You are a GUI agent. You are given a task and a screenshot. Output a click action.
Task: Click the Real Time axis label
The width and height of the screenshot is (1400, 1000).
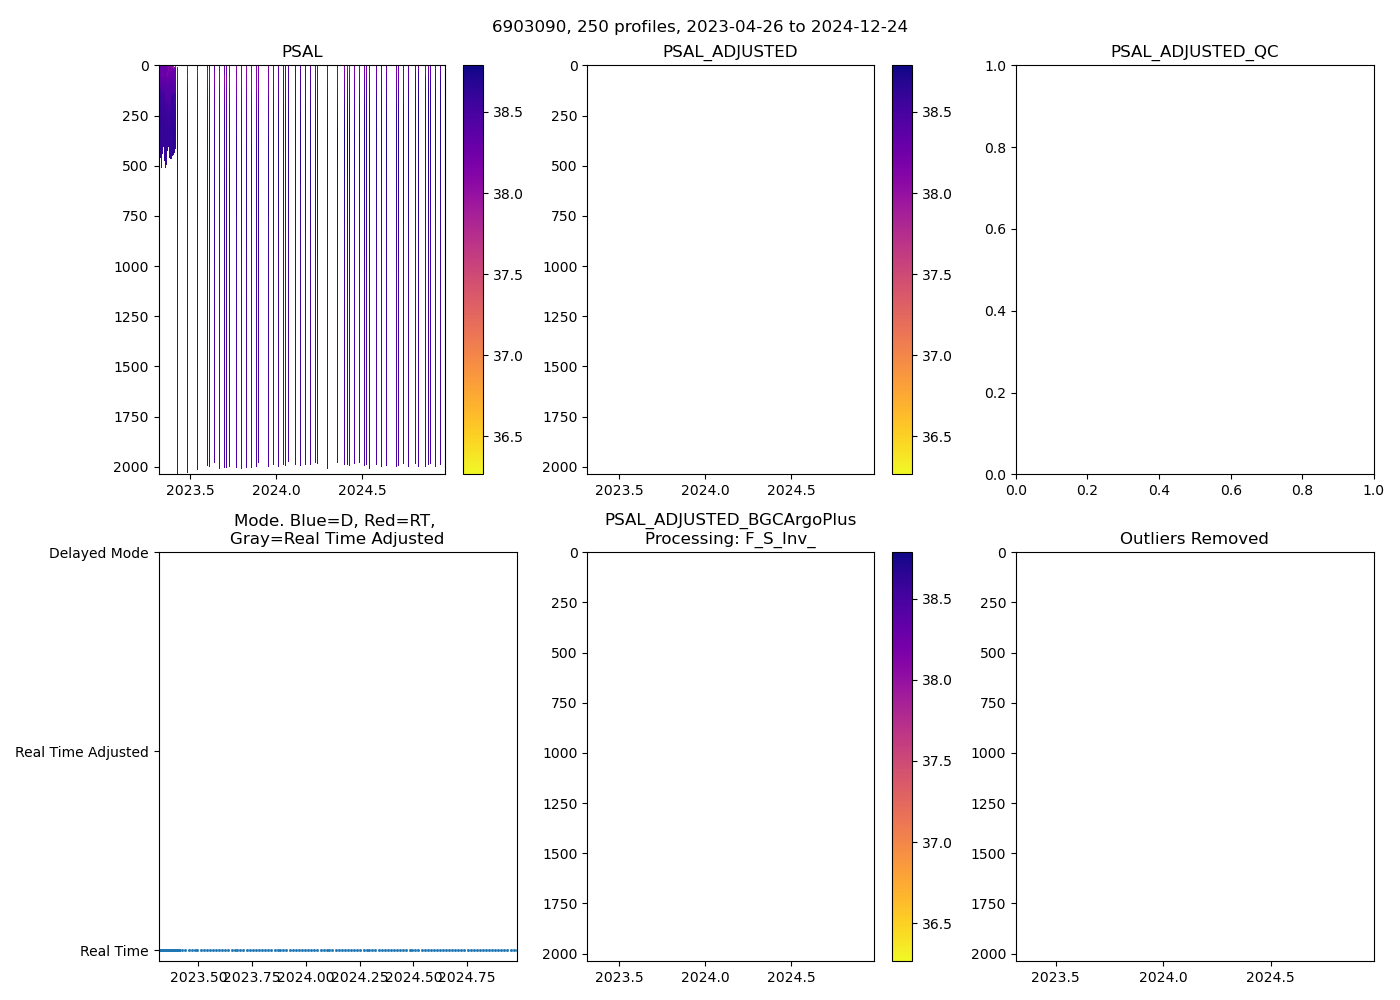tap(114, 951)
